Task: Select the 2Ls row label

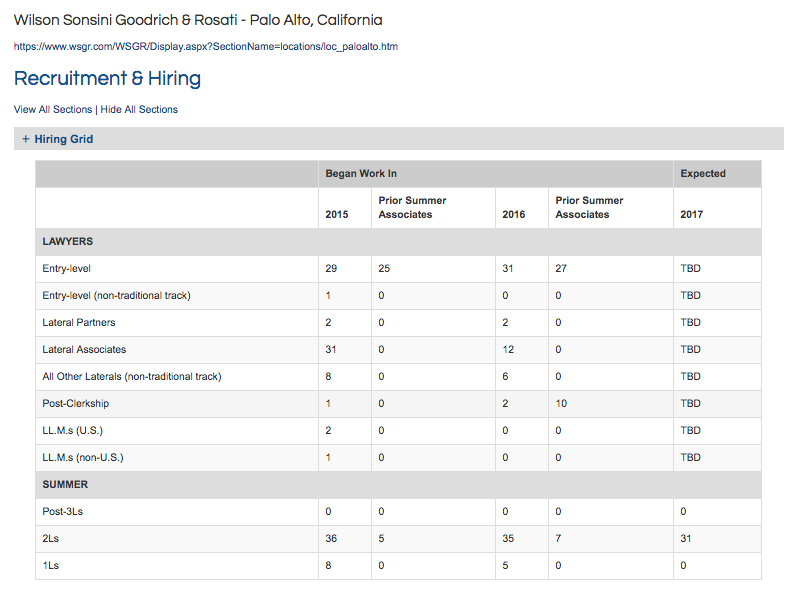Action: (51, 539)
